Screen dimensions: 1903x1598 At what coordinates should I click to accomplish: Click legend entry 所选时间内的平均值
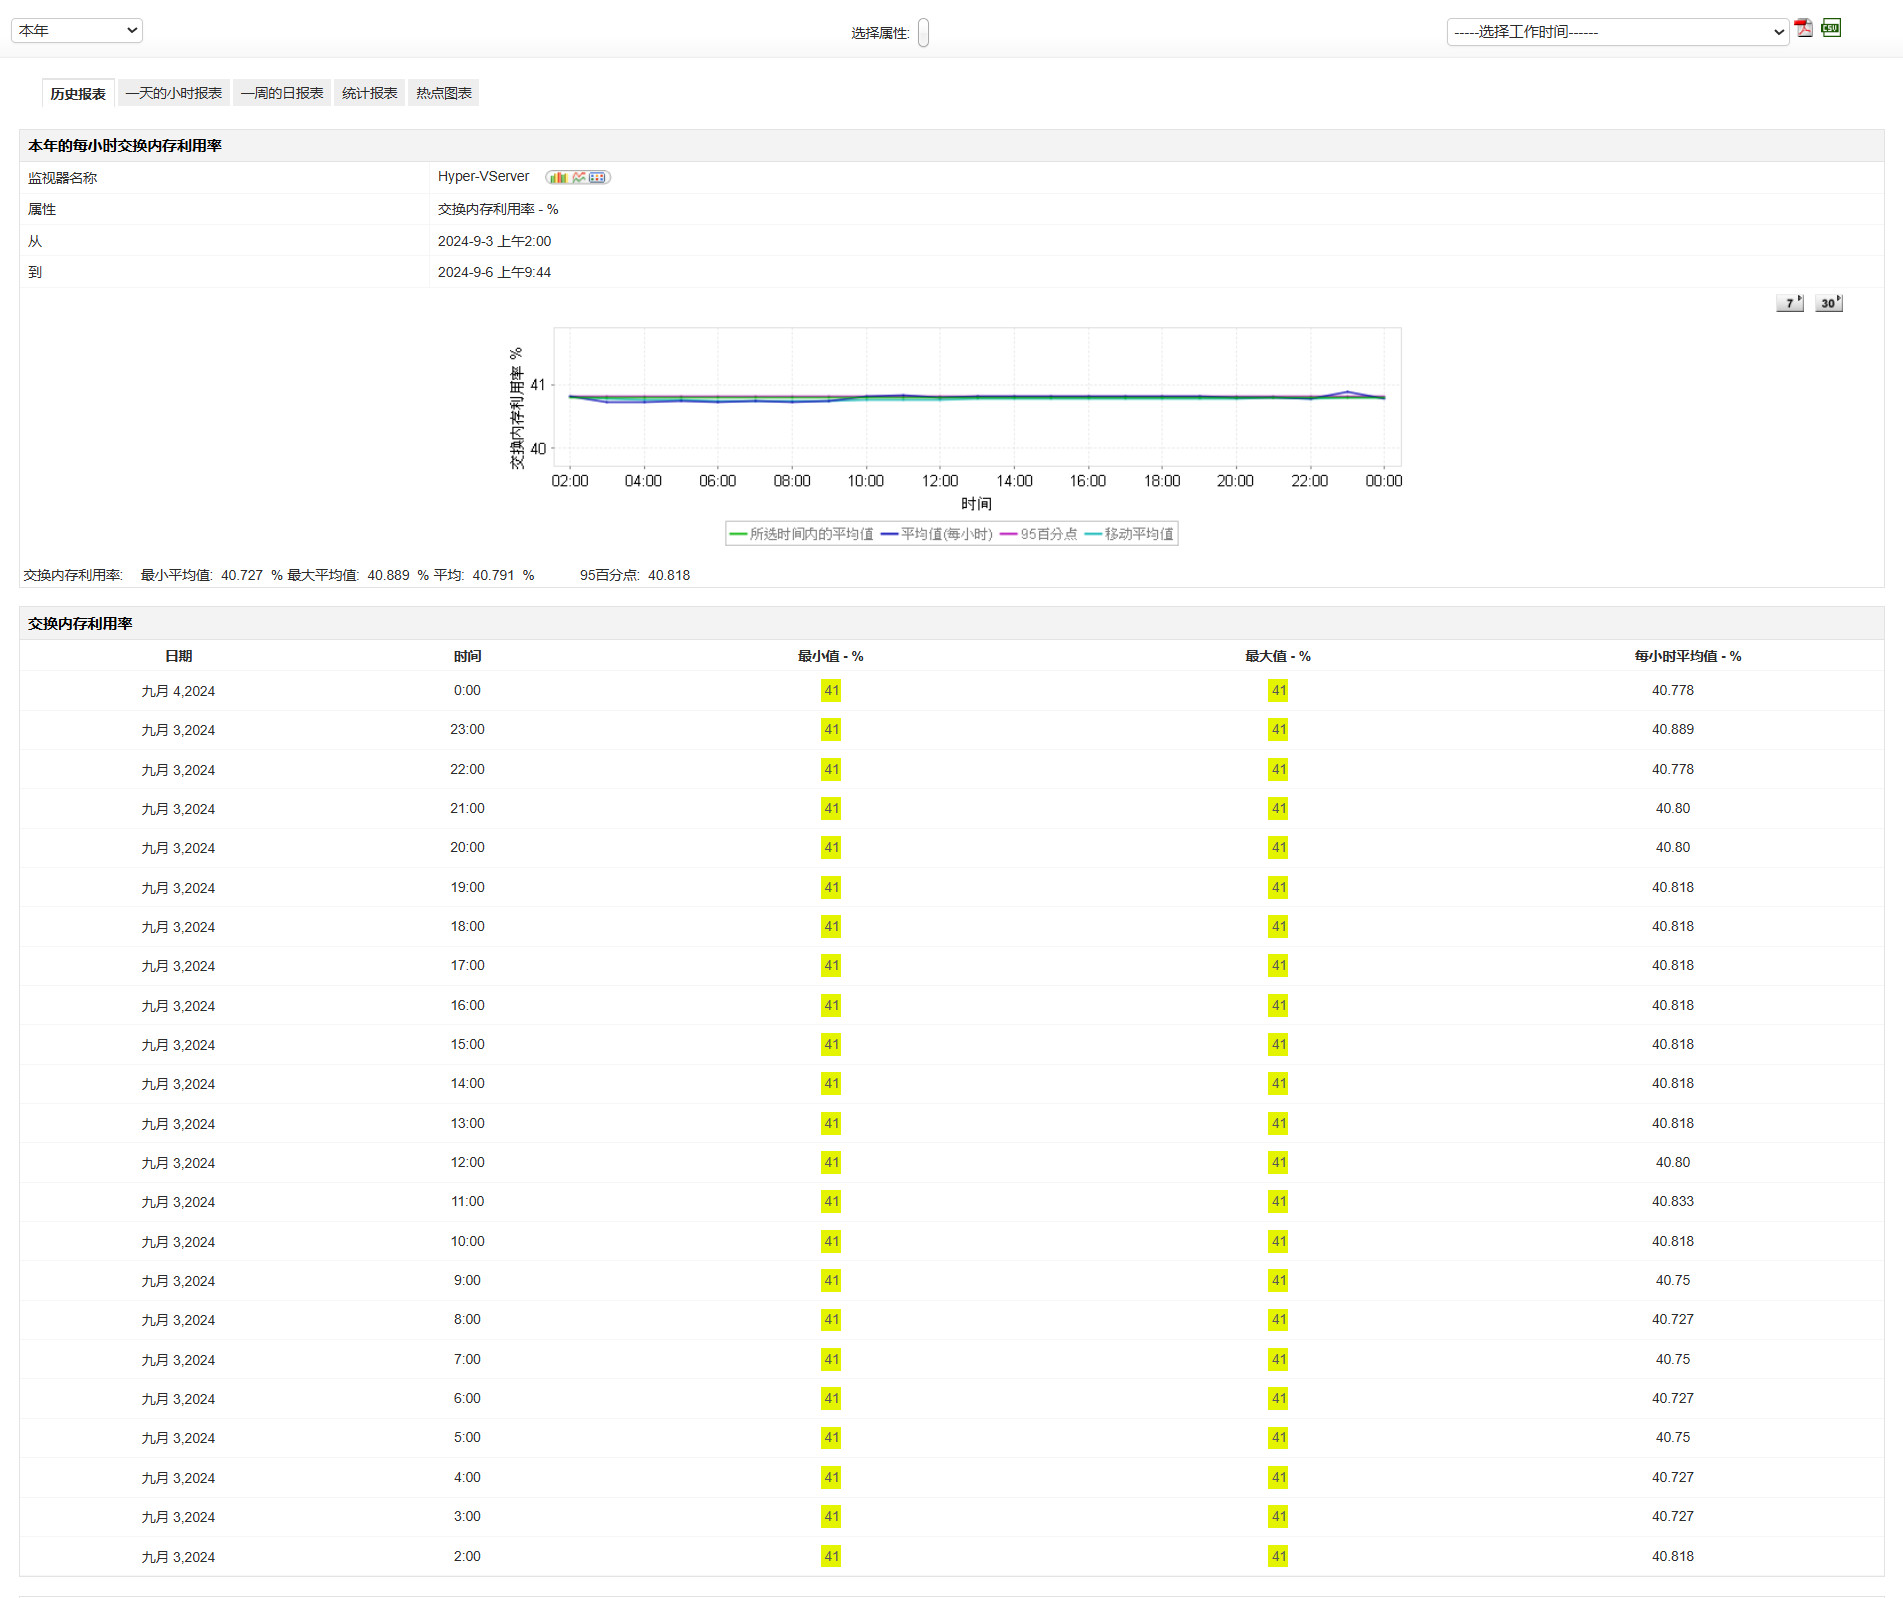coord(802,534)
